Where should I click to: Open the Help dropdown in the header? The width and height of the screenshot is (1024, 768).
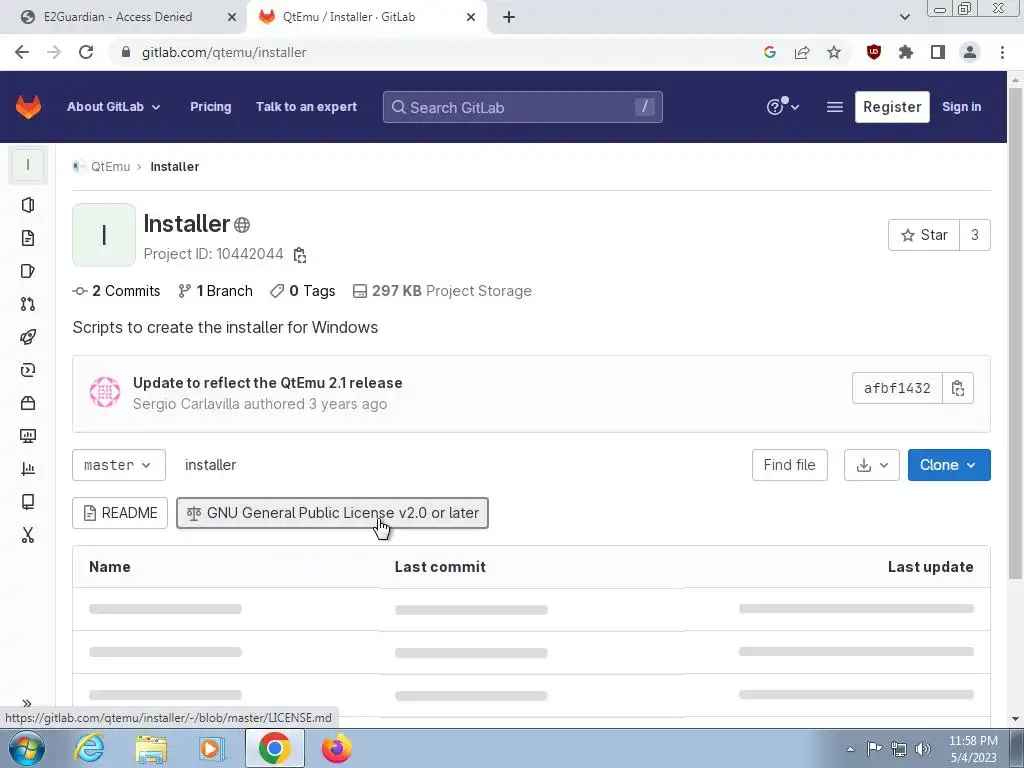tap(782, 106)
